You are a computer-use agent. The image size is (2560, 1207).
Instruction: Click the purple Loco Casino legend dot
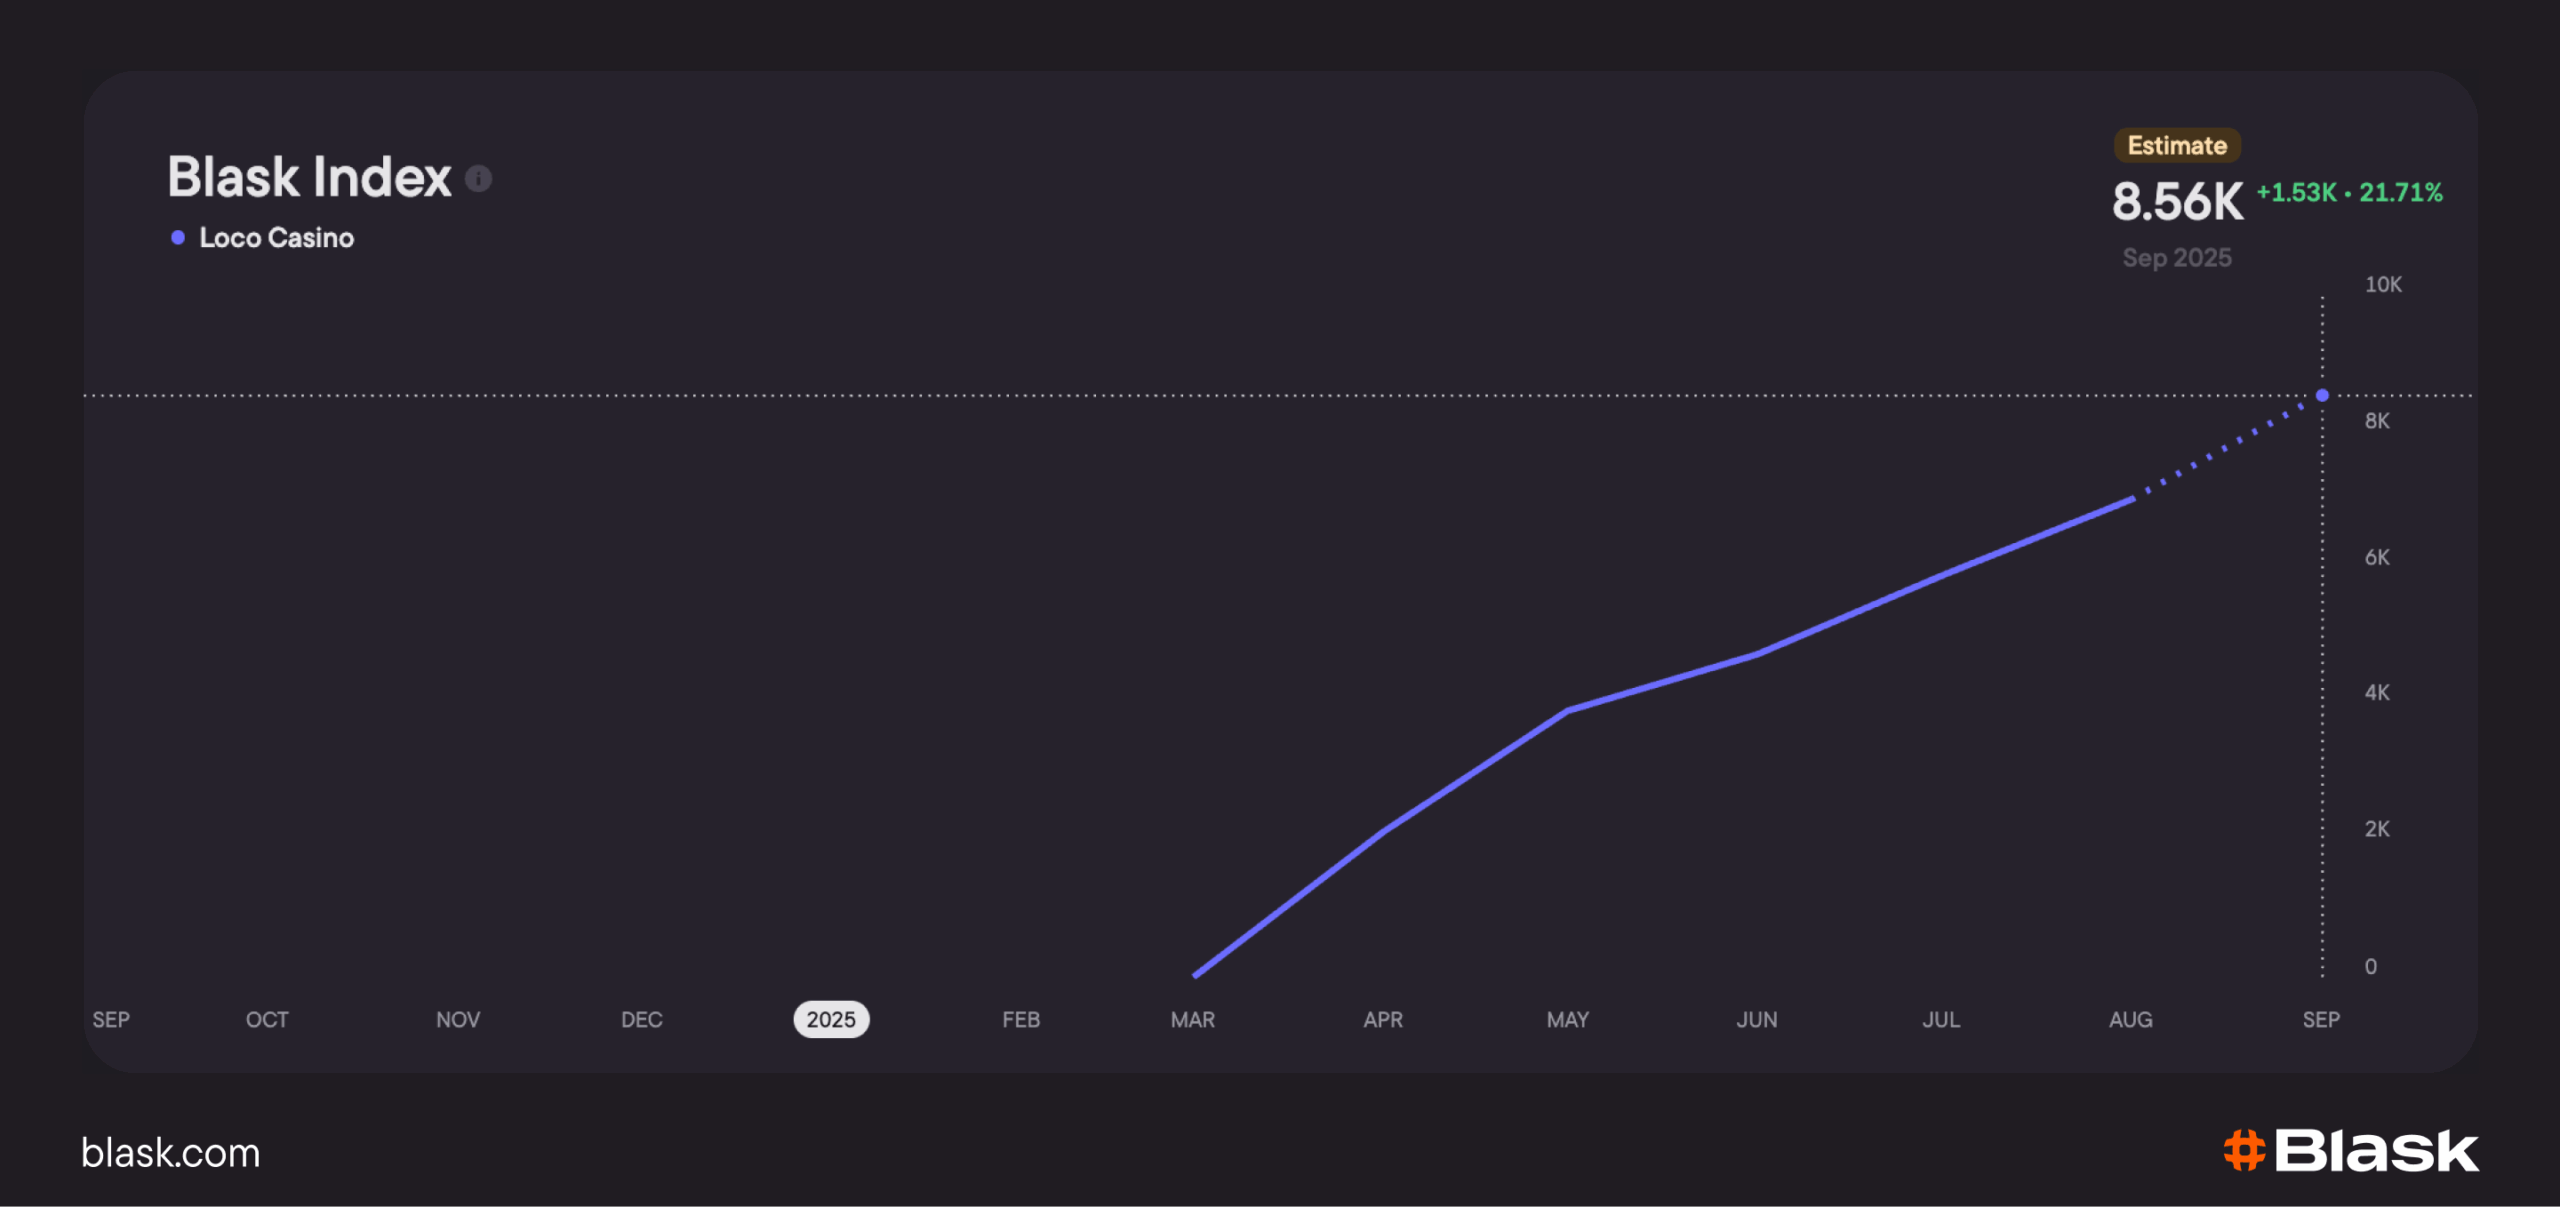click(178, 238)
